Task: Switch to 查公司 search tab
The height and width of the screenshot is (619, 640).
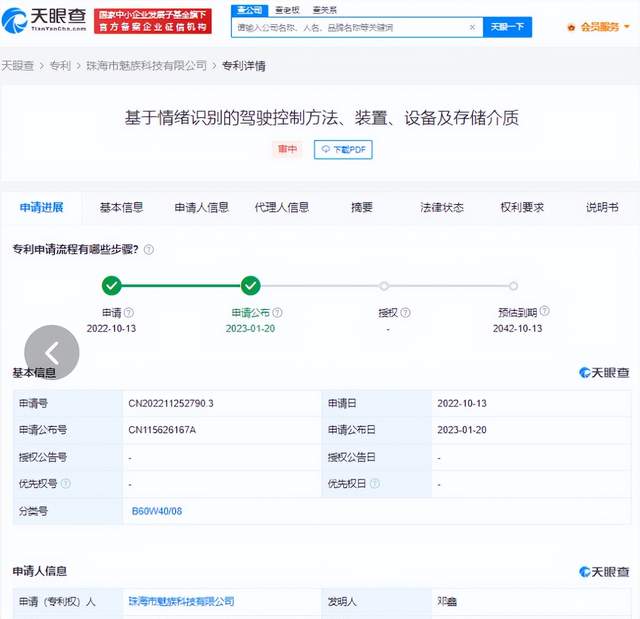Action: coord(249,10)
